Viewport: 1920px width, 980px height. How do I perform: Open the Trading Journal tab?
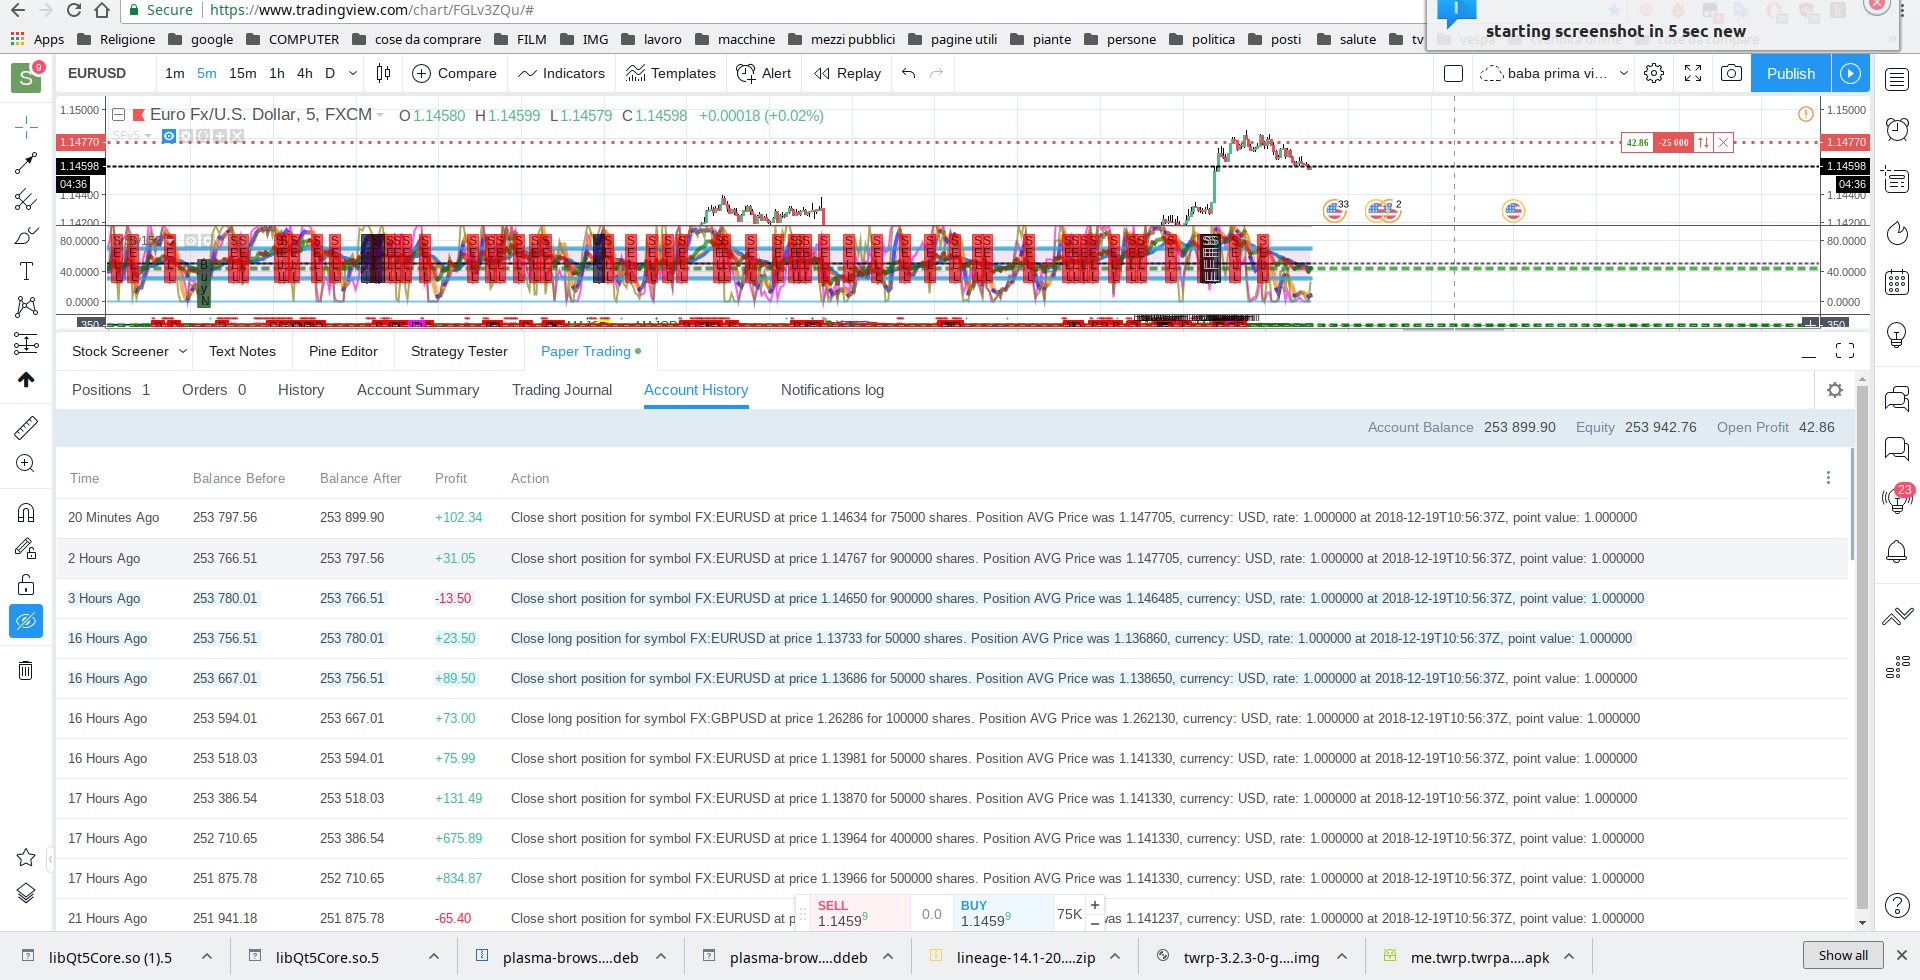click(562, 390)
